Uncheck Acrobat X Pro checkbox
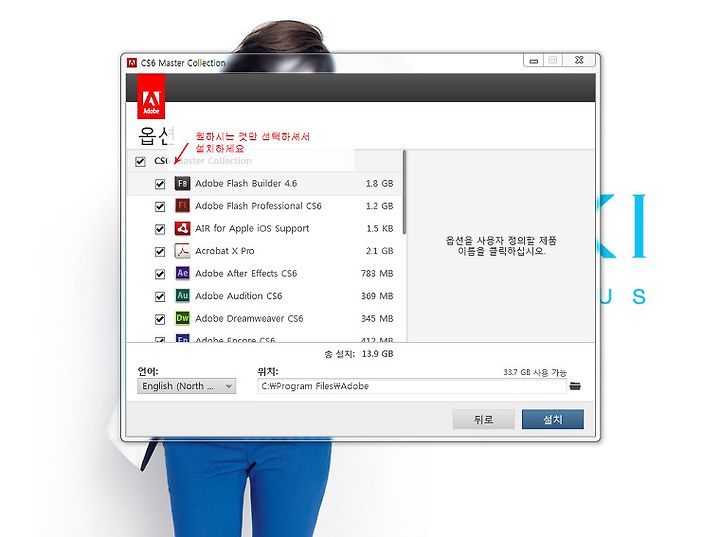The image size is (720, 537). (x=160, y=251)
